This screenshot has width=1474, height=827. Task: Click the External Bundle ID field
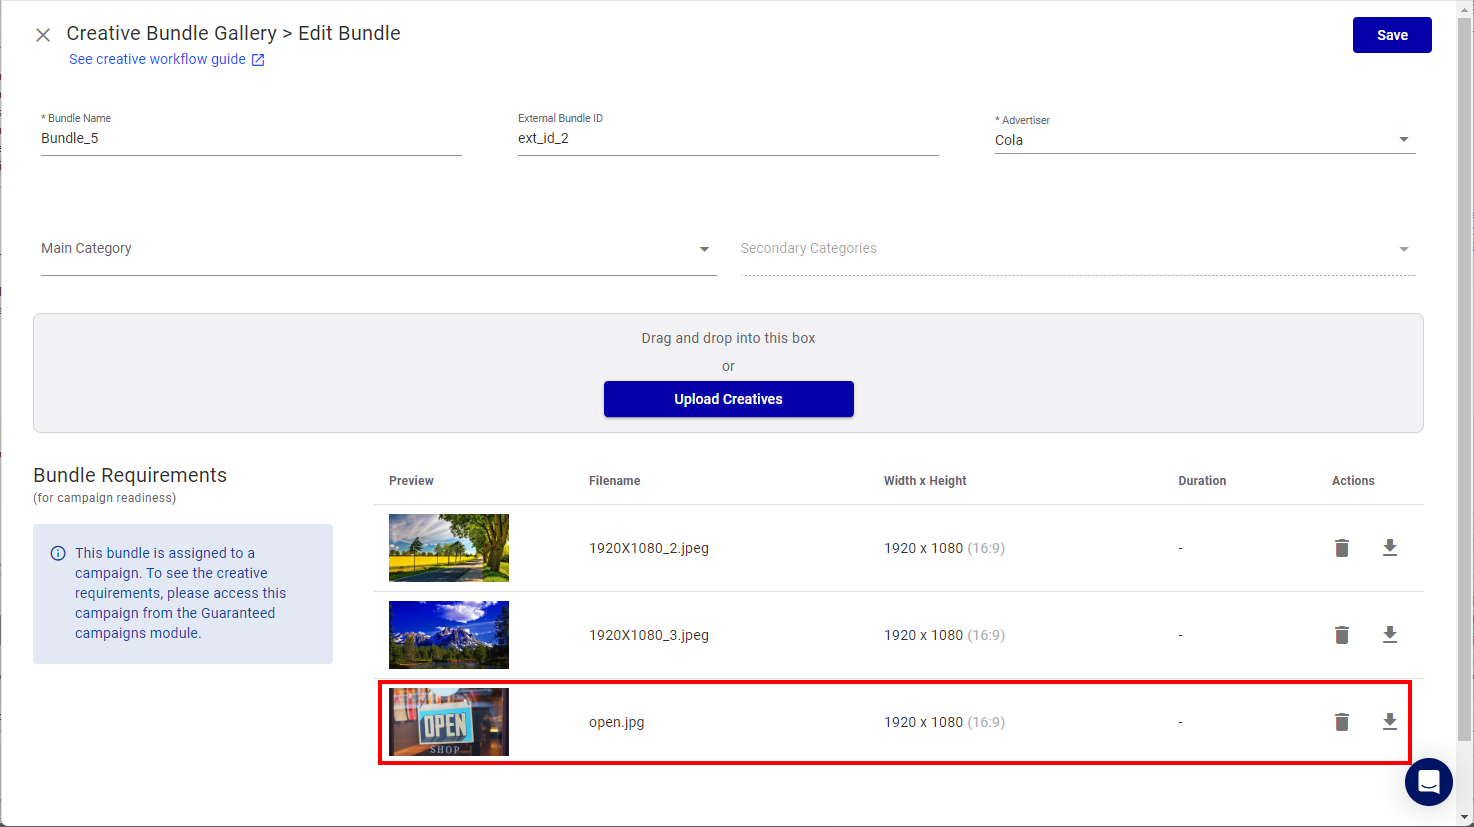click(727, 139)
